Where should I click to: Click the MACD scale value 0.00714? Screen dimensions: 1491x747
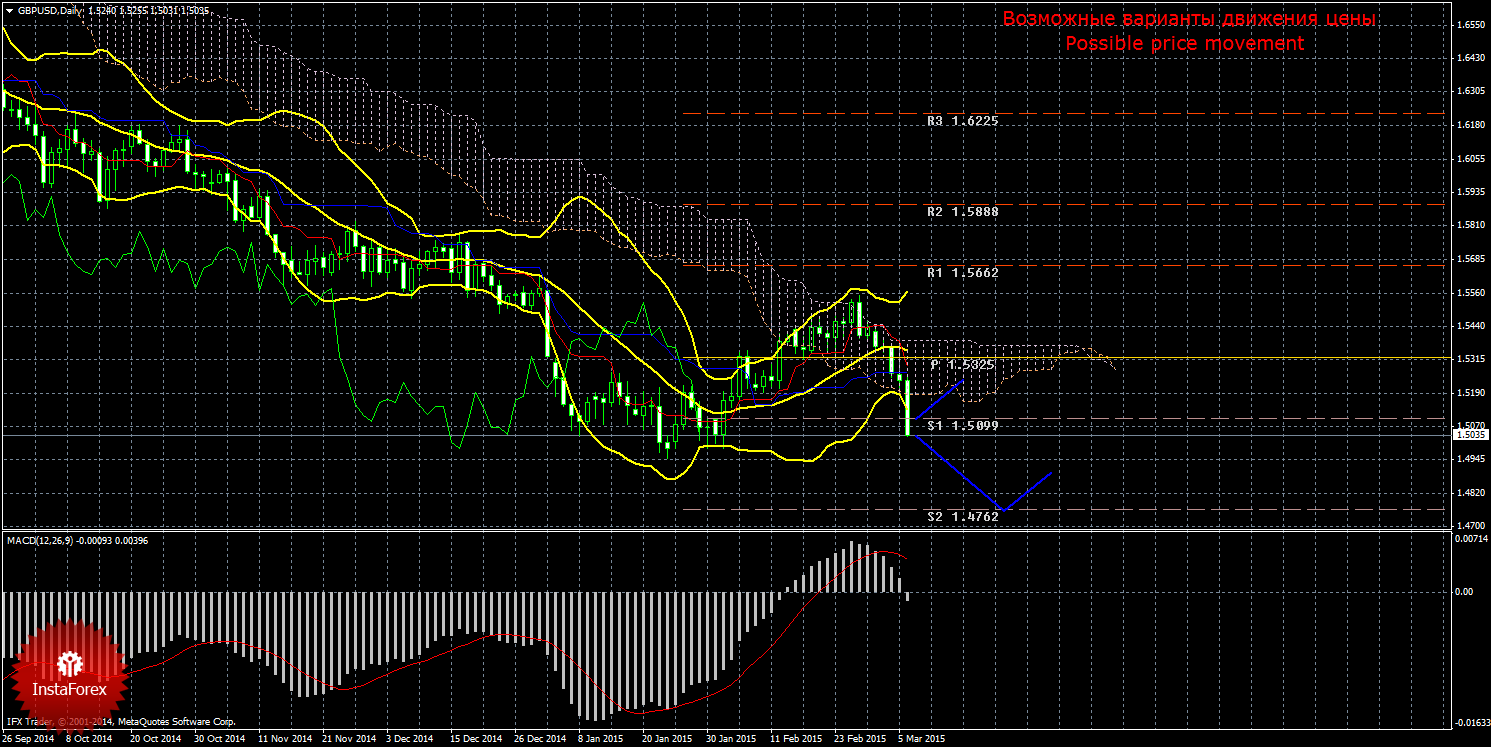1470,540
